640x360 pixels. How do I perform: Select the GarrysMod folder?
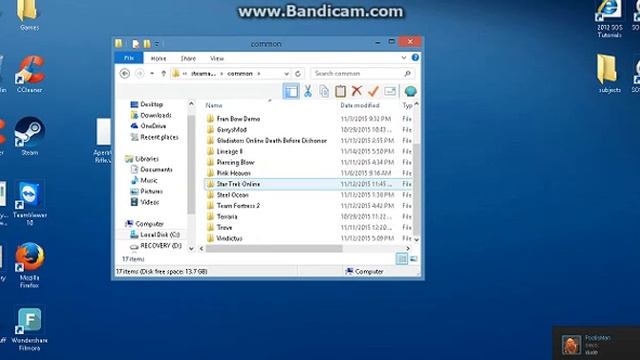231,130
